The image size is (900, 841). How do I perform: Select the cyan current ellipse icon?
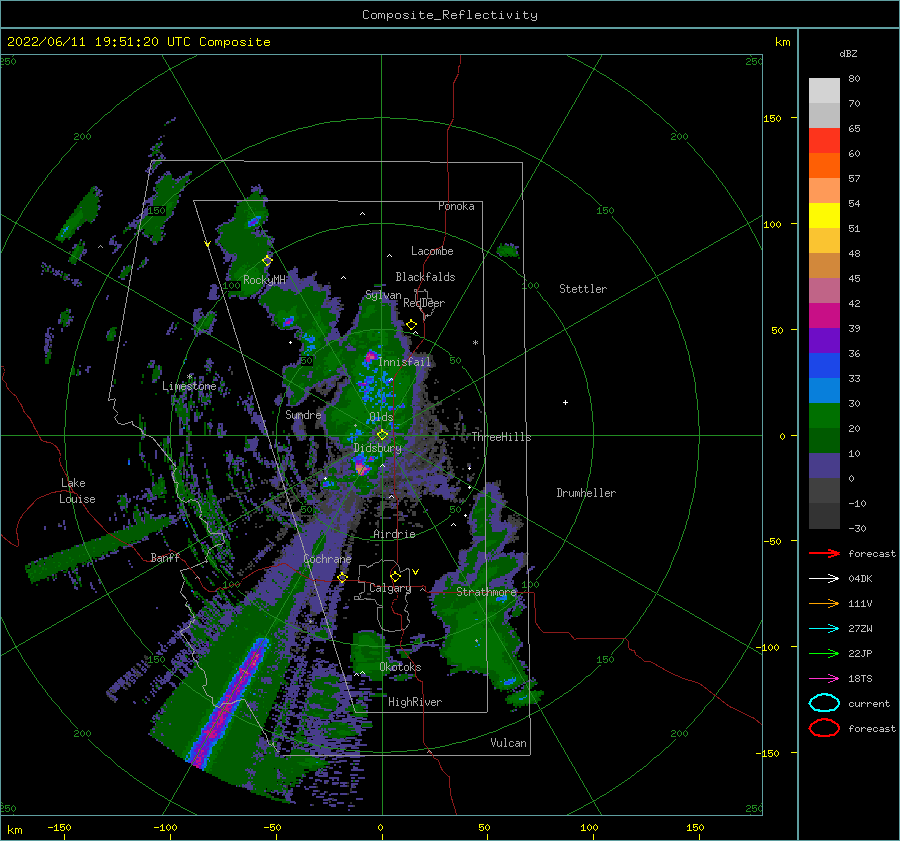pos(824,703)
